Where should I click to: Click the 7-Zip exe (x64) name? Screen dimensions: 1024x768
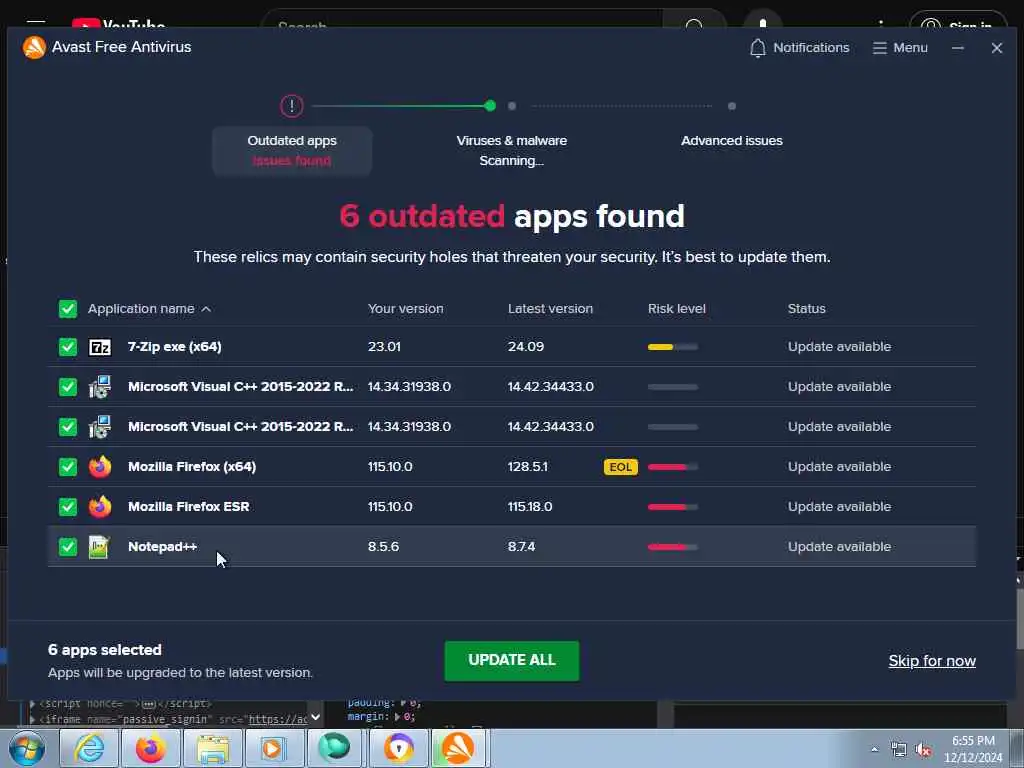tap(174, 347)
